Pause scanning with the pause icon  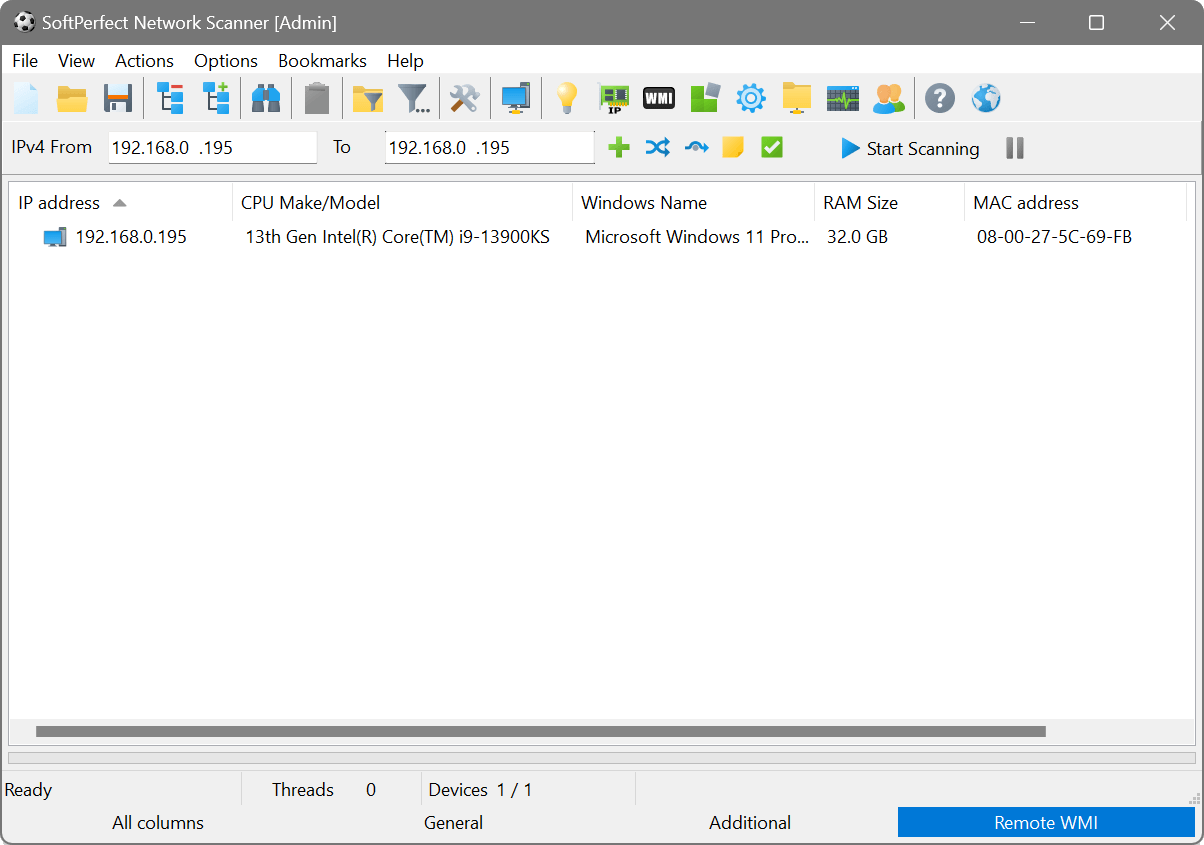(1015, 148)
